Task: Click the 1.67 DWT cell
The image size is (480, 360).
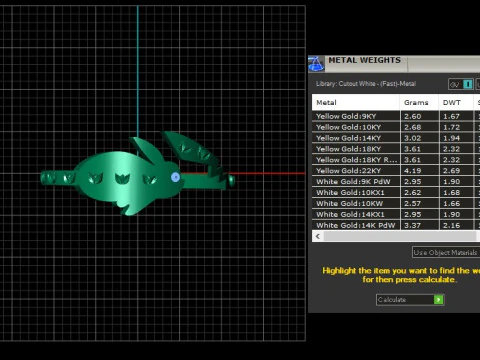Action: (456, 116)
